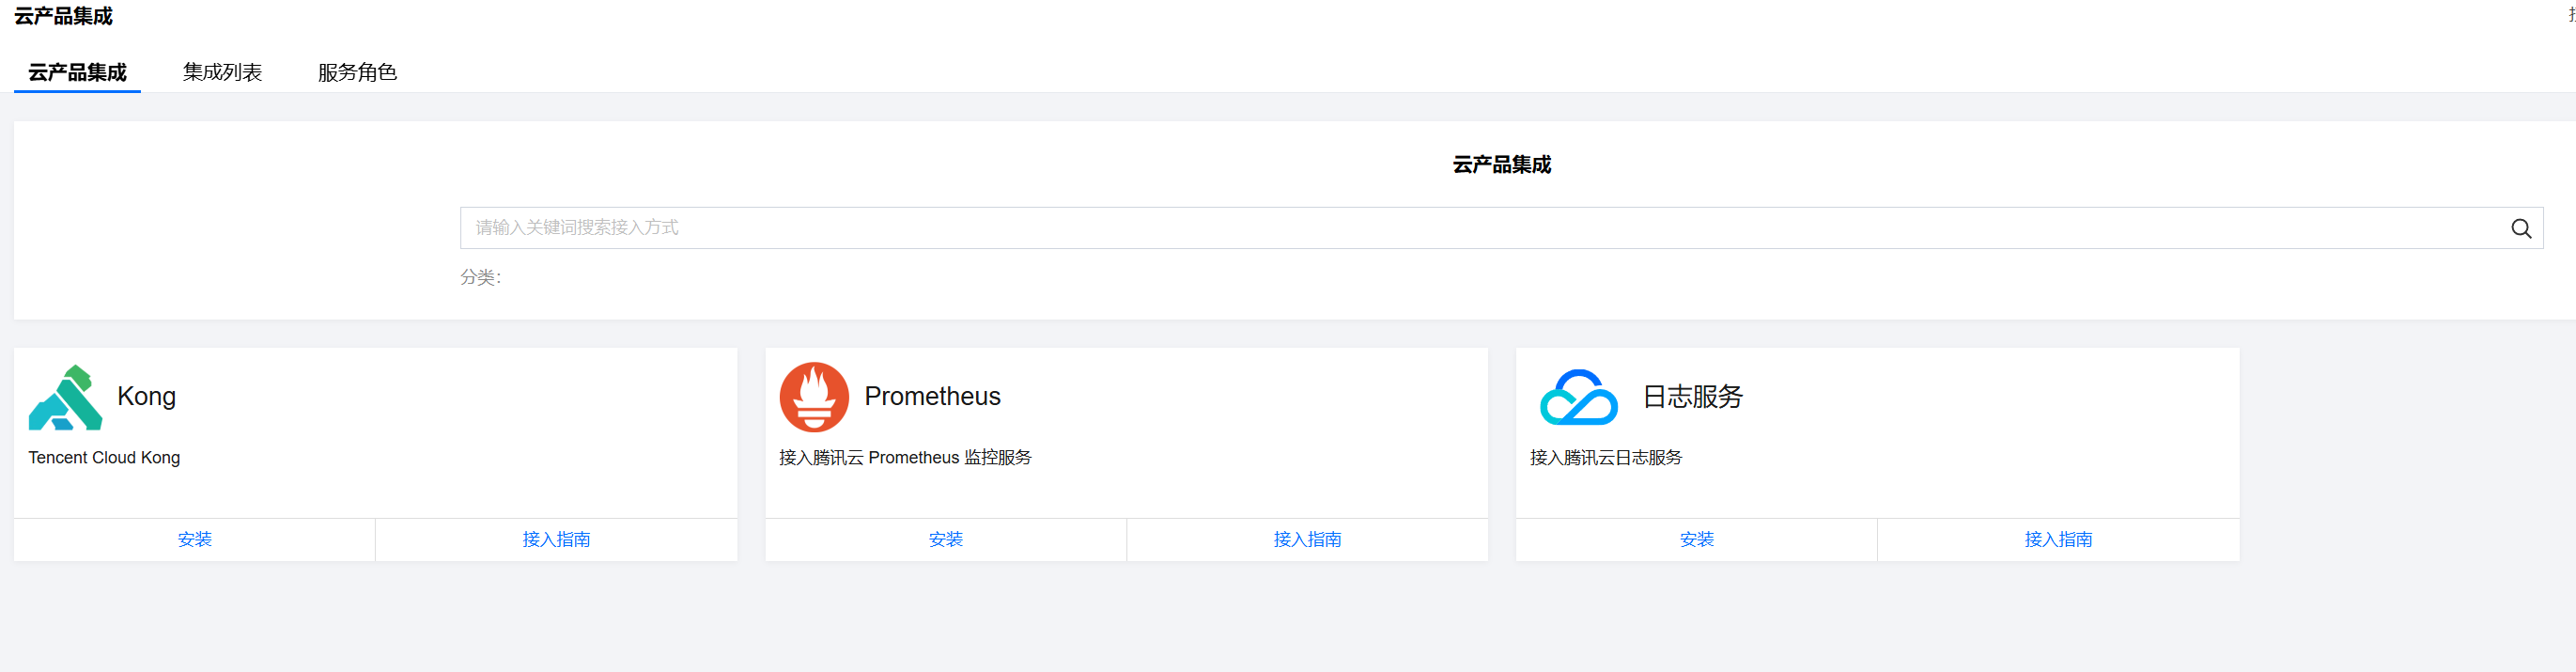Click '接入腾讯云日志服务' description text

1606,457
